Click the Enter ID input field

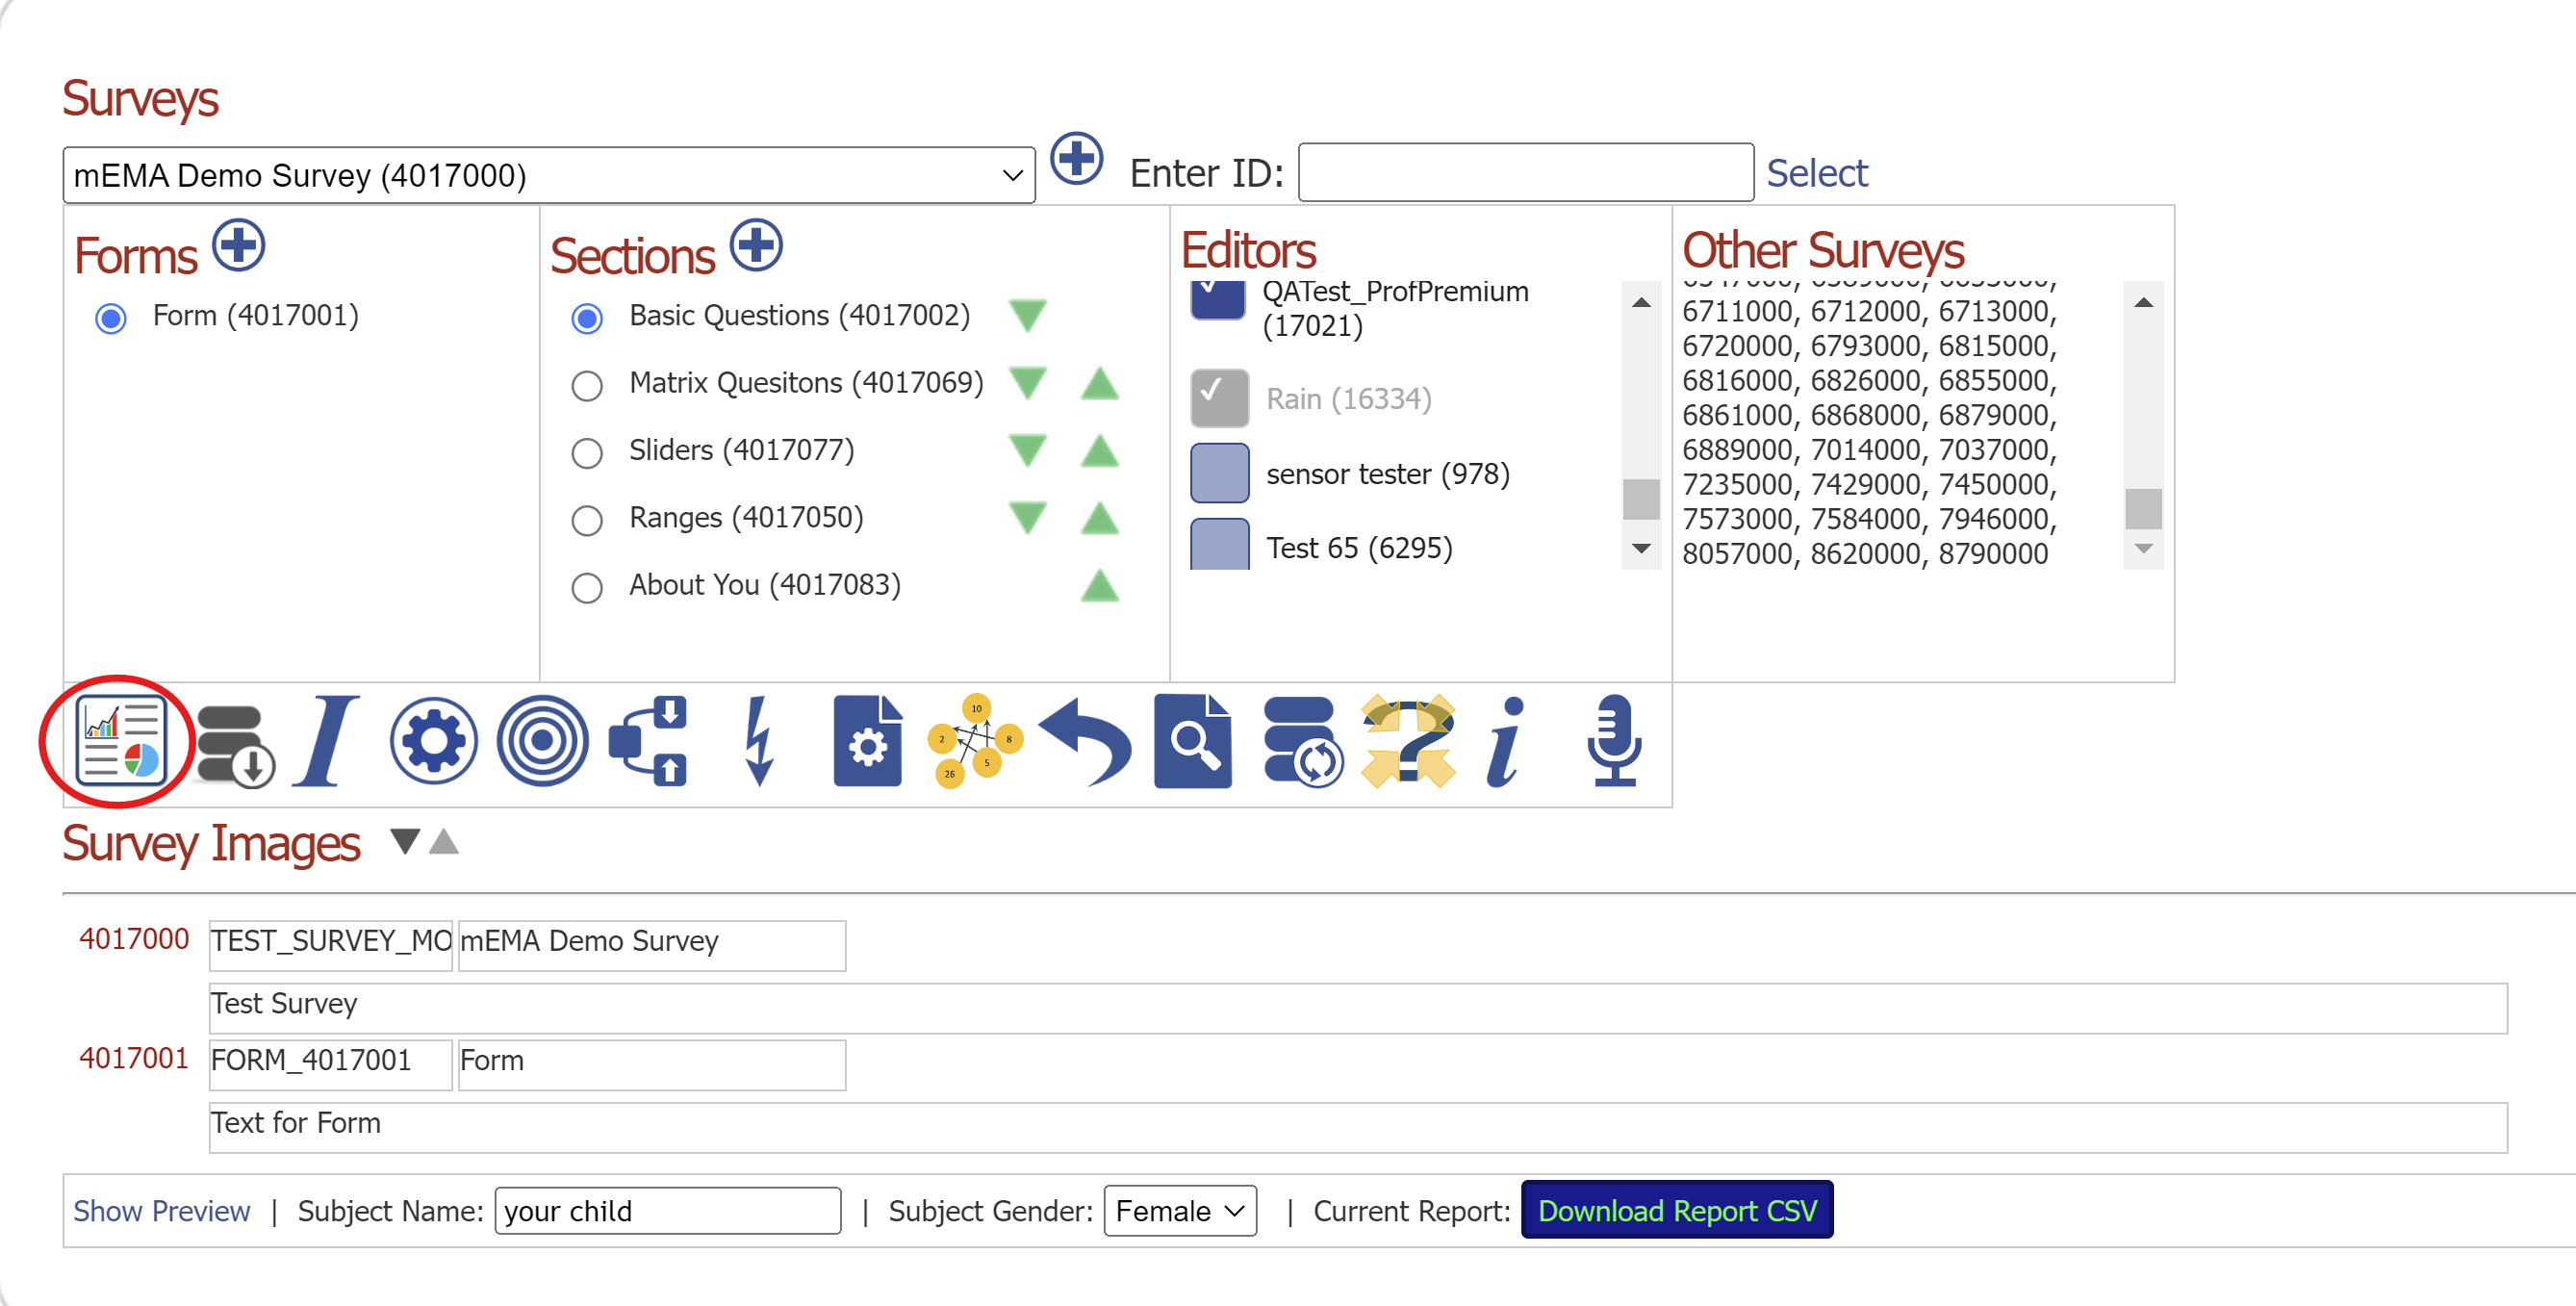tap(1524, 173)
